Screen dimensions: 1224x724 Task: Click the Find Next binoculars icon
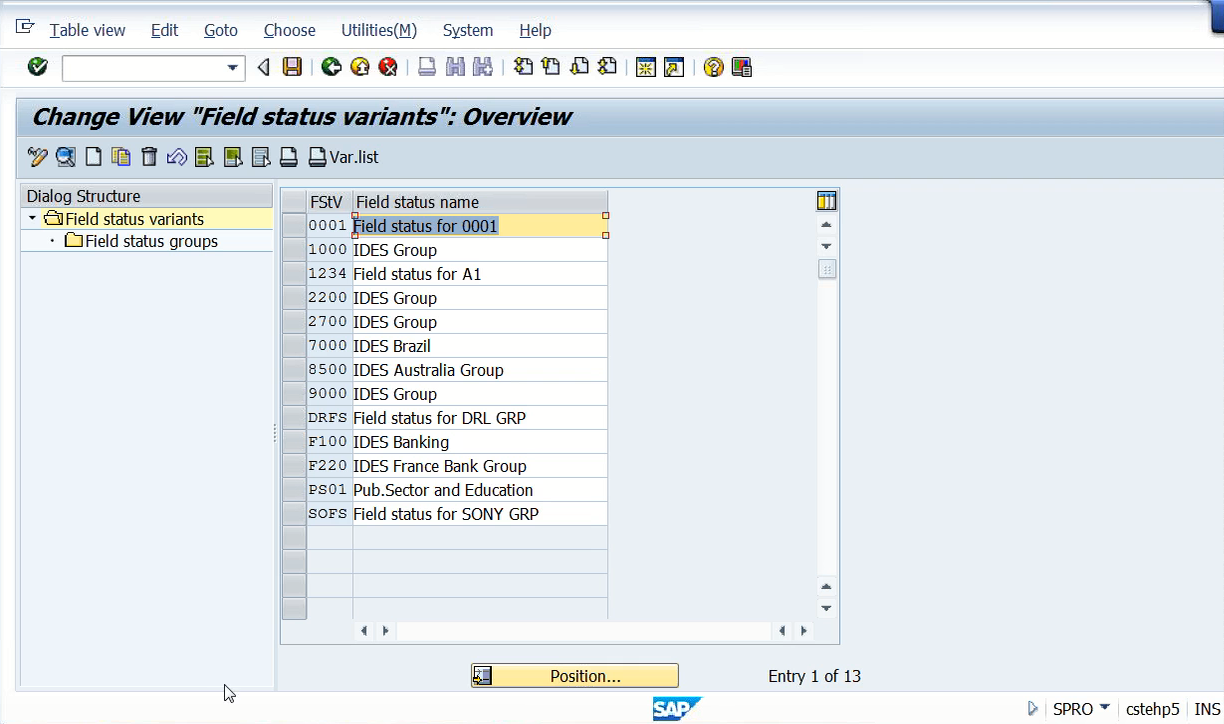483,67
